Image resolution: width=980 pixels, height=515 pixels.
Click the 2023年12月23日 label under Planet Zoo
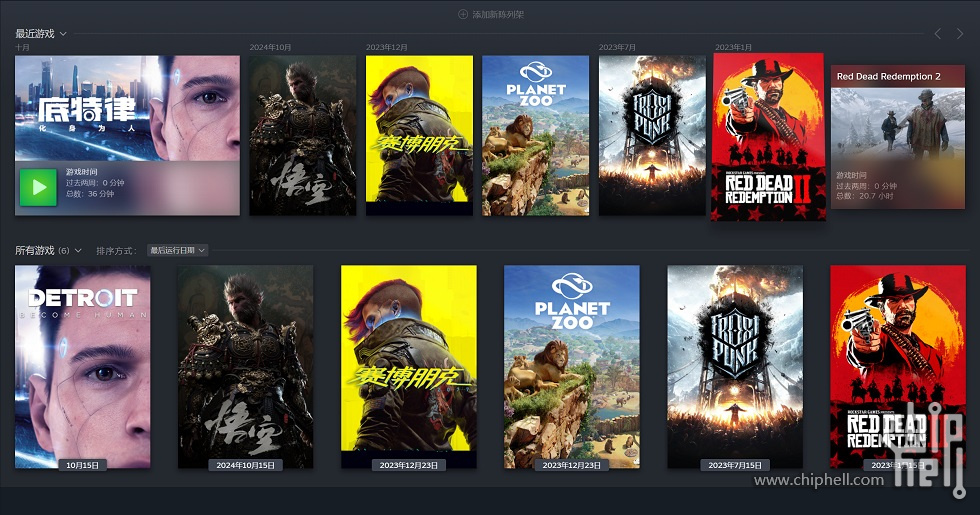pos(572,465)
